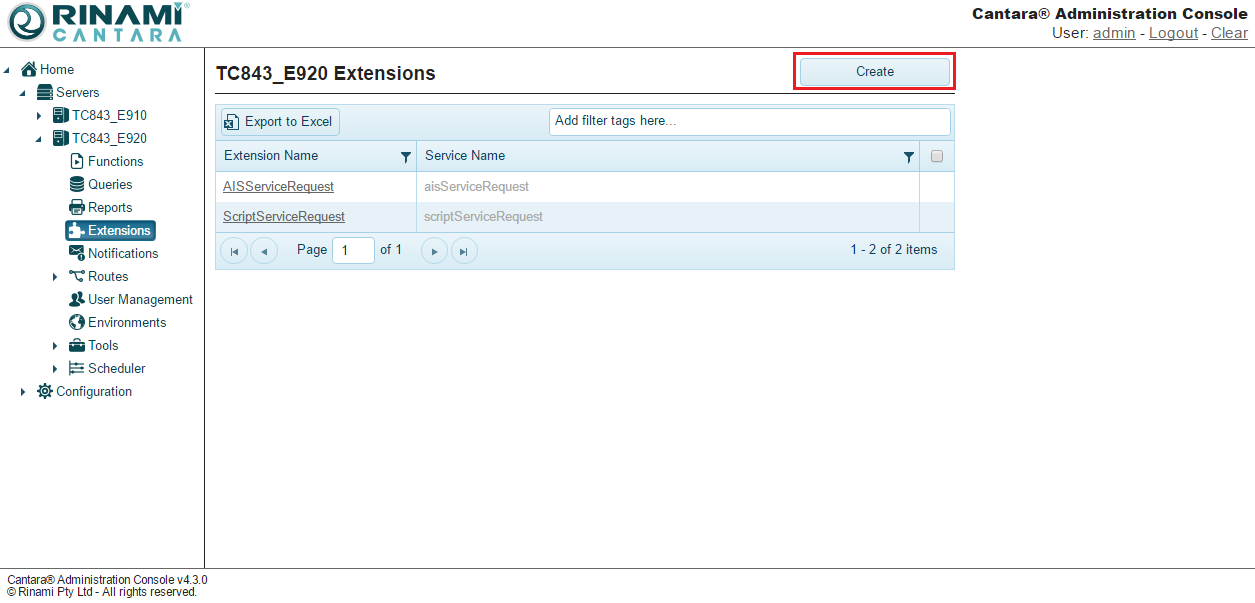The height and width of the screenshot is (603, 1255).
Task: Expand the TC843_E910 server node
Action: pos(39,116)
